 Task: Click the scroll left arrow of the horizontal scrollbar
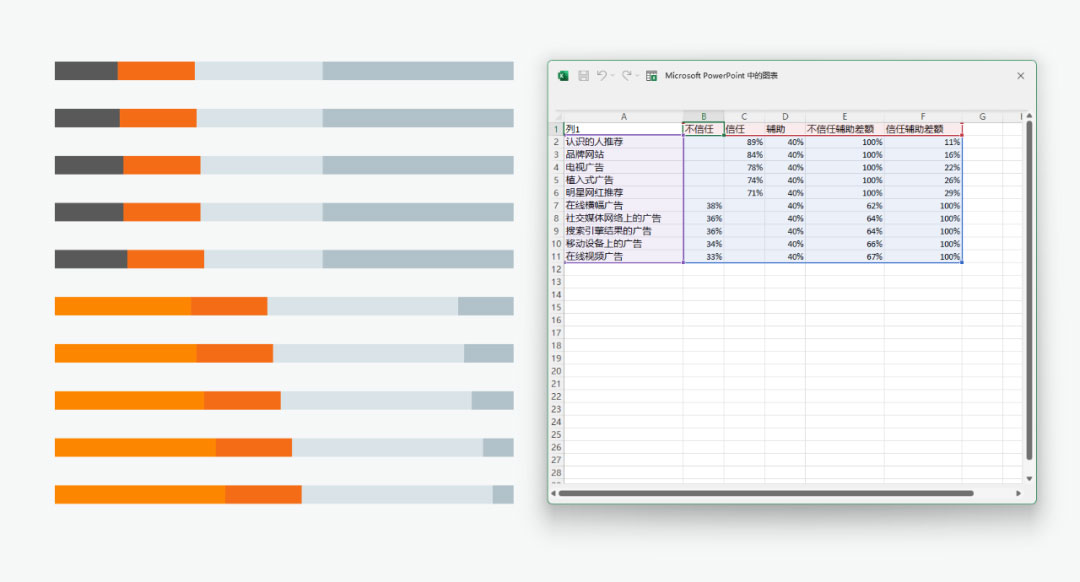[553, 493]
